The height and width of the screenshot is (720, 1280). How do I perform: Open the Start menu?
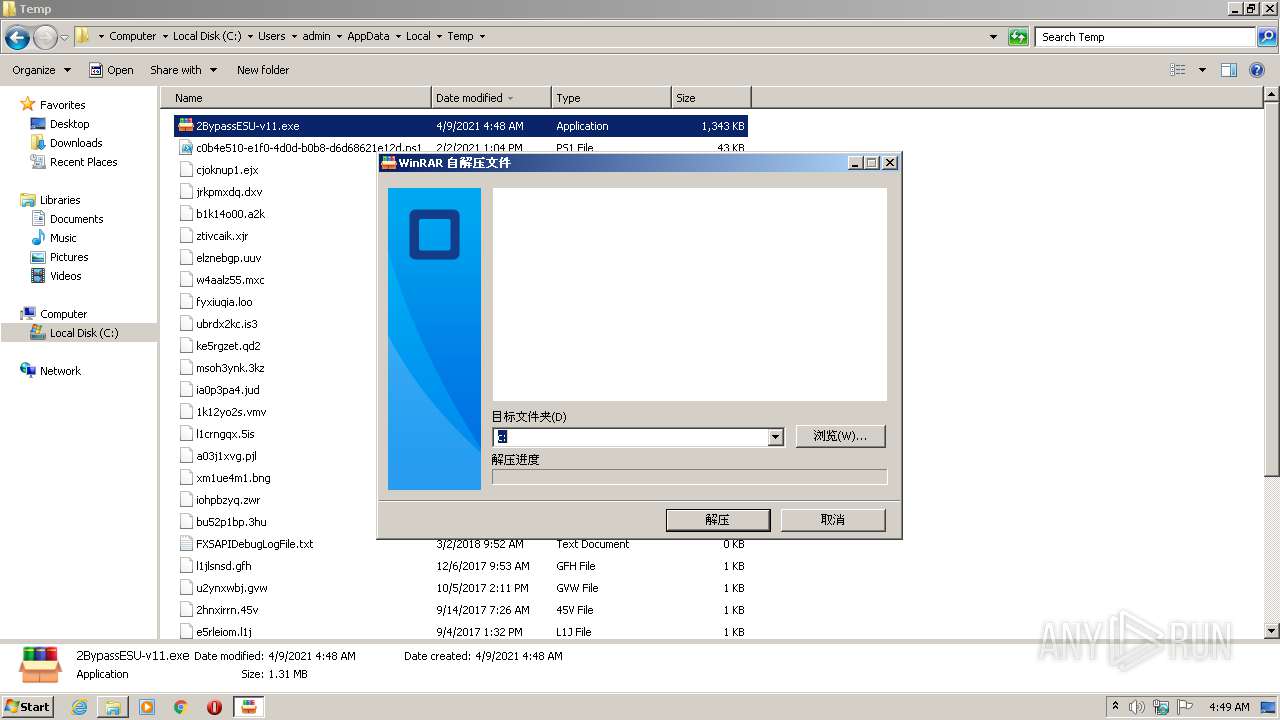28,706
